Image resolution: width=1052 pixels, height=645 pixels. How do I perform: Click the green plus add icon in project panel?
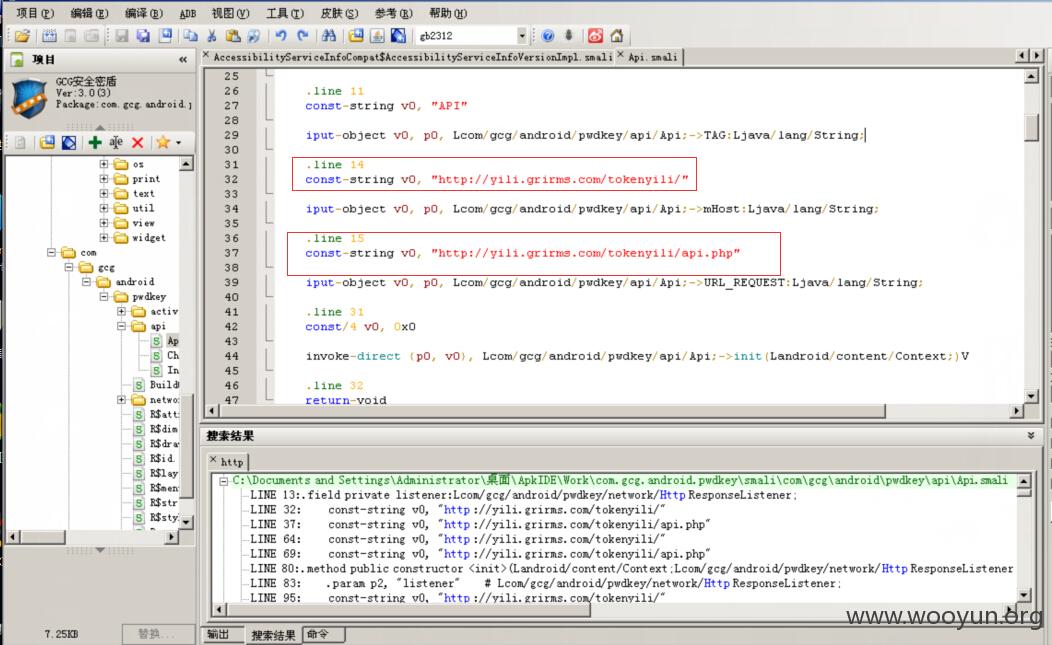[95, 142]
